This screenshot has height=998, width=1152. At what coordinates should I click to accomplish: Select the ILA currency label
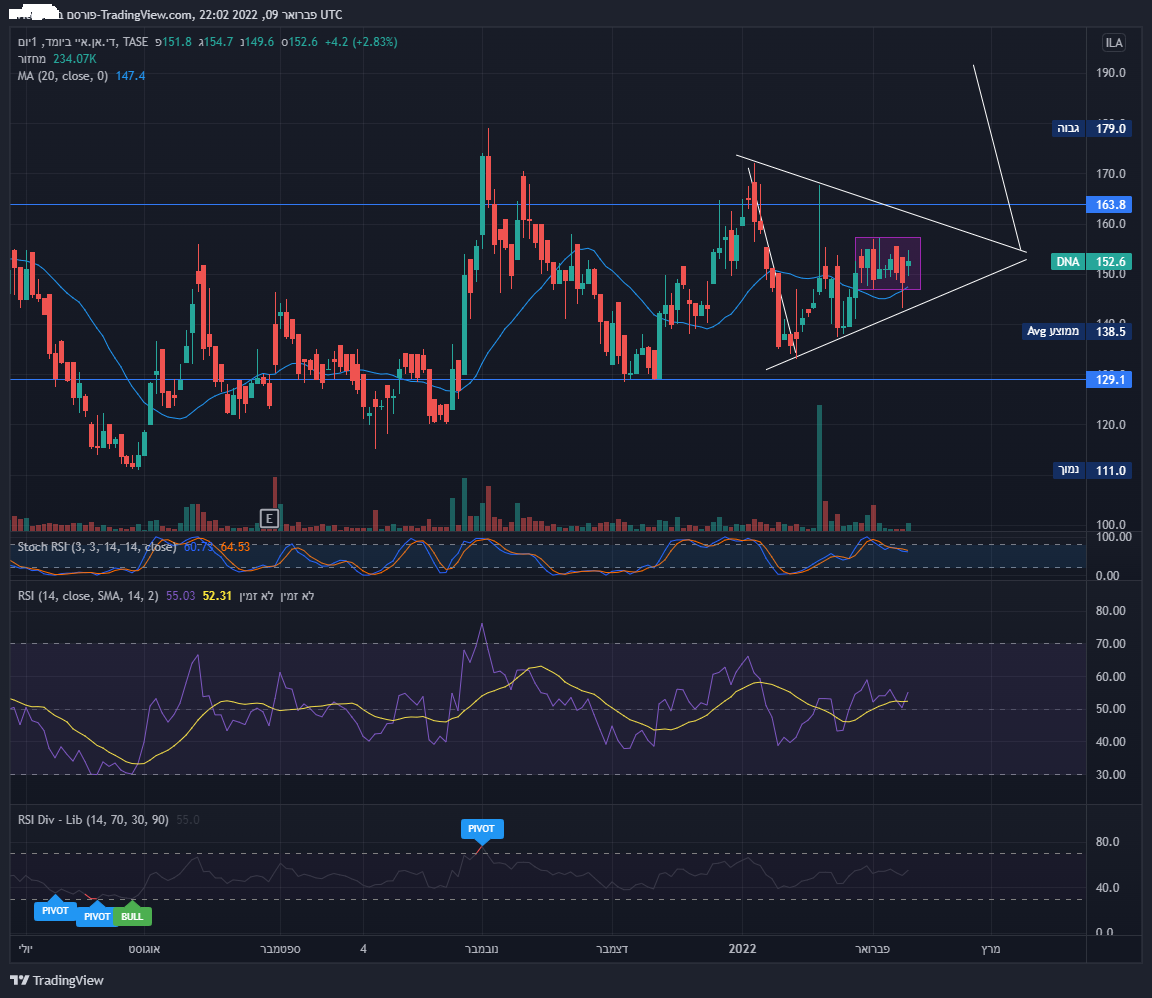(1114, 43)
